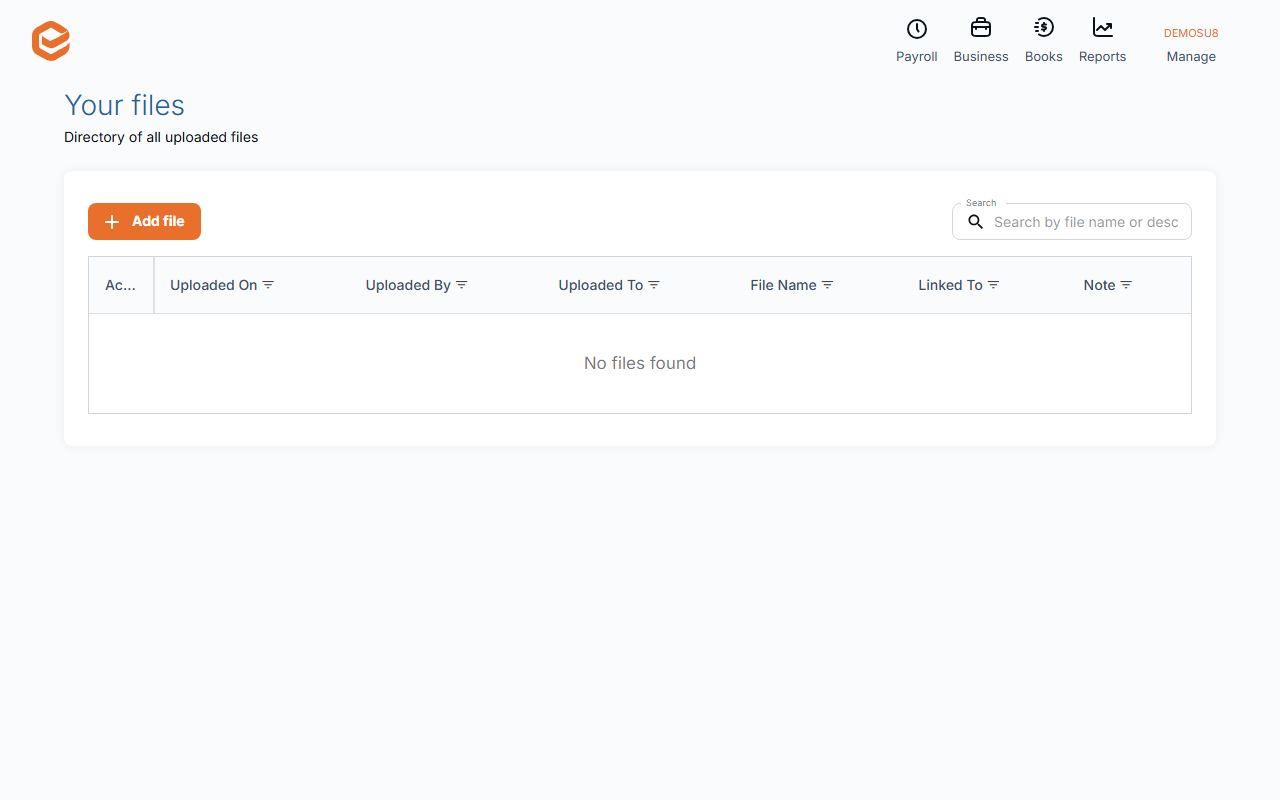Viewport: 1280px width, 800px height.
Task: Click the Directory of all uploaded files subtitle
Action: (x=161, y=137)
